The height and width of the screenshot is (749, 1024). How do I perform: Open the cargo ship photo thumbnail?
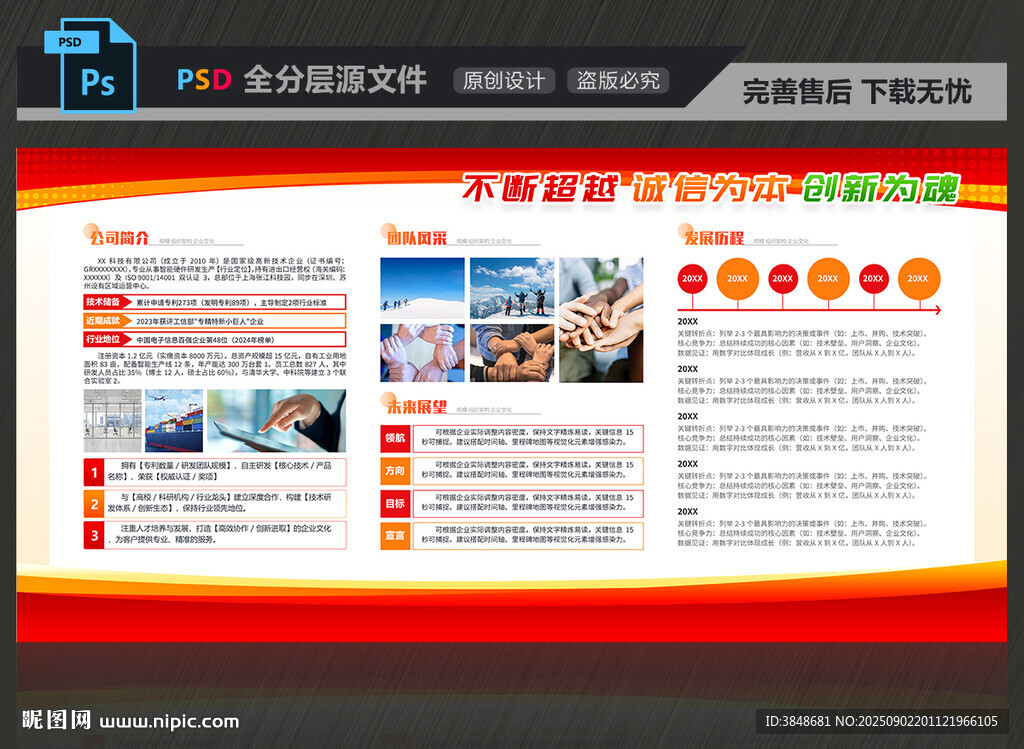(x=174, y=421)
